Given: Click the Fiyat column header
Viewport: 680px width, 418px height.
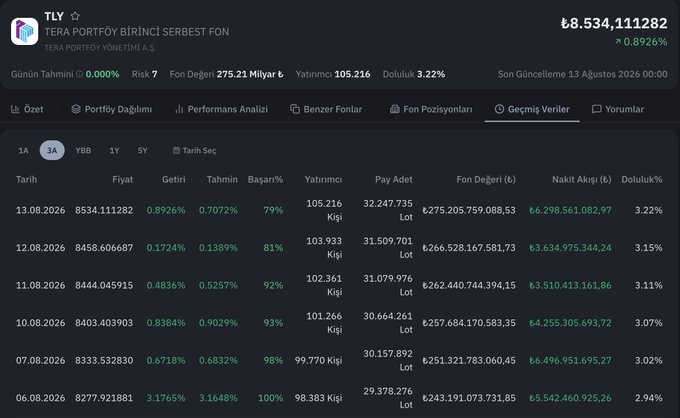Looking at the screenshot, I should coord(122,180).
